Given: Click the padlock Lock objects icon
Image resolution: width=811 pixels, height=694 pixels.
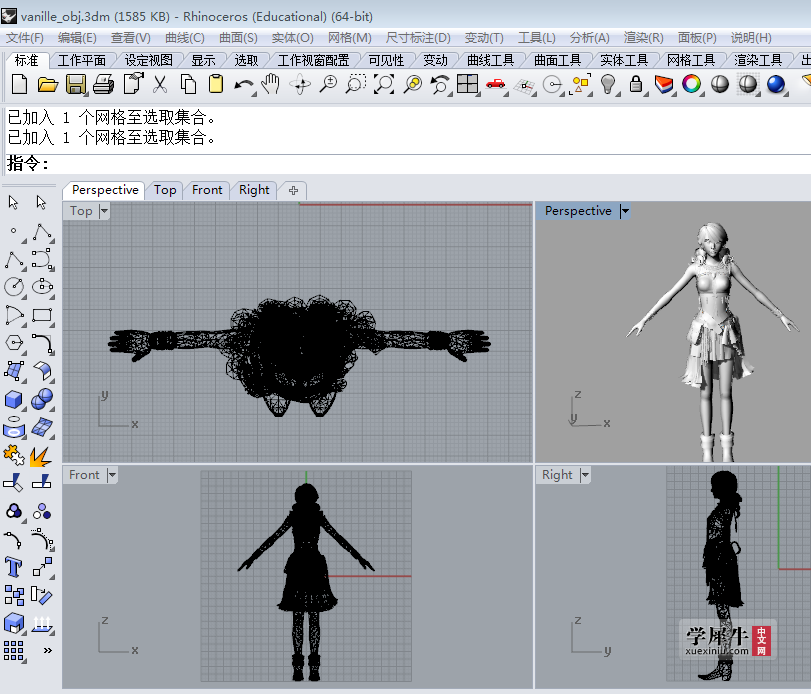Looking at the screenshot, I should tap(636, 84).
